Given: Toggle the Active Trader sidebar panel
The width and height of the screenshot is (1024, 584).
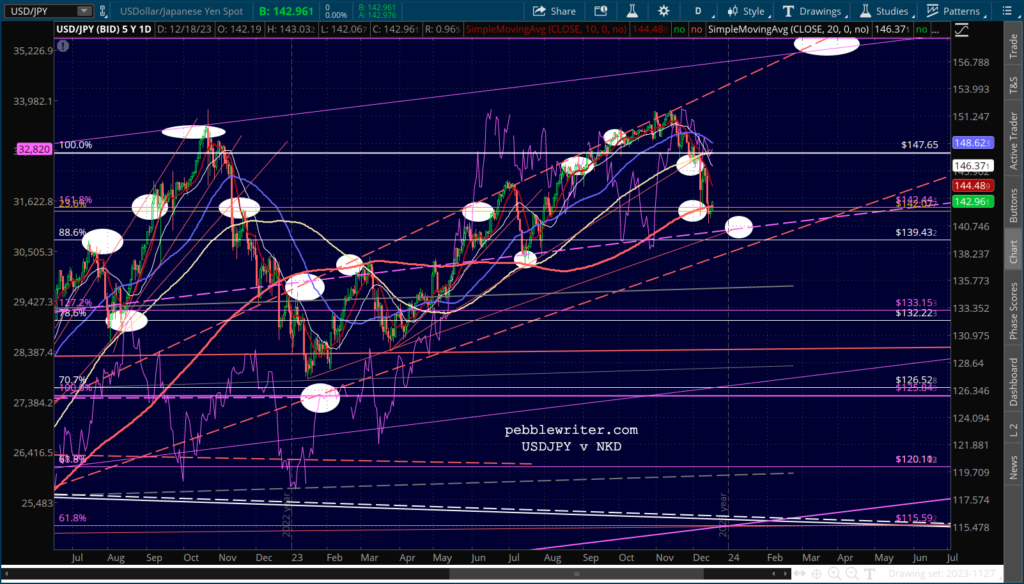Looking at the screenshot, I should coord(1013,141).
